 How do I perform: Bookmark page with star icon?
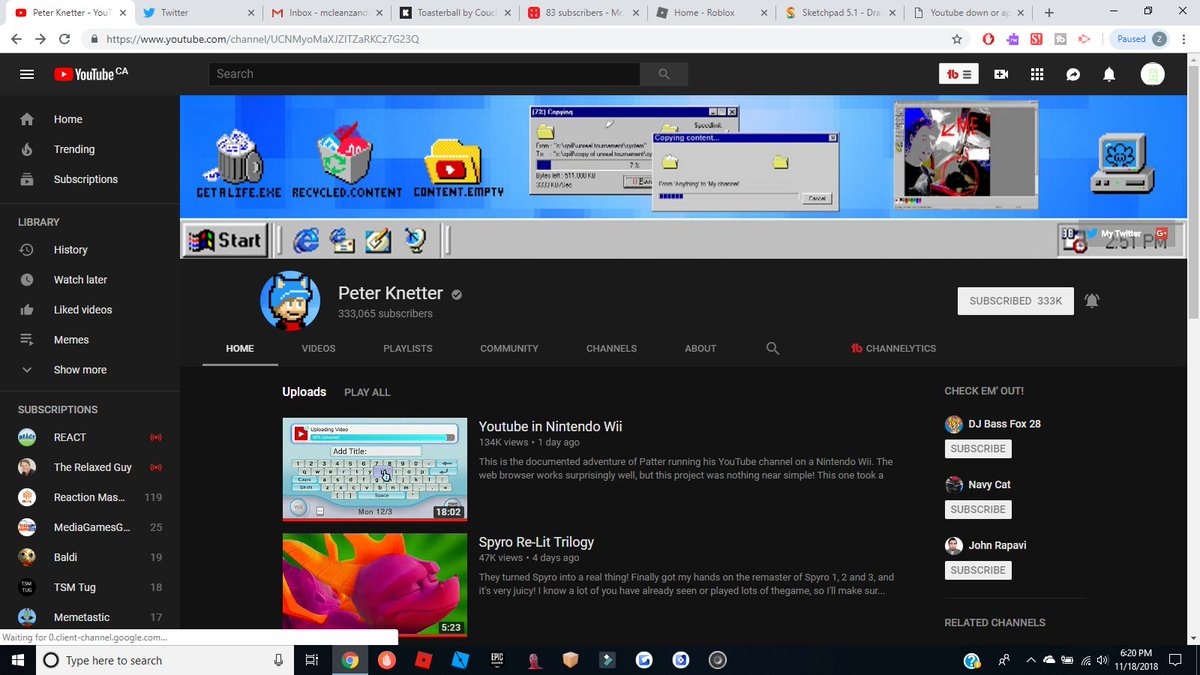(957, 39)
